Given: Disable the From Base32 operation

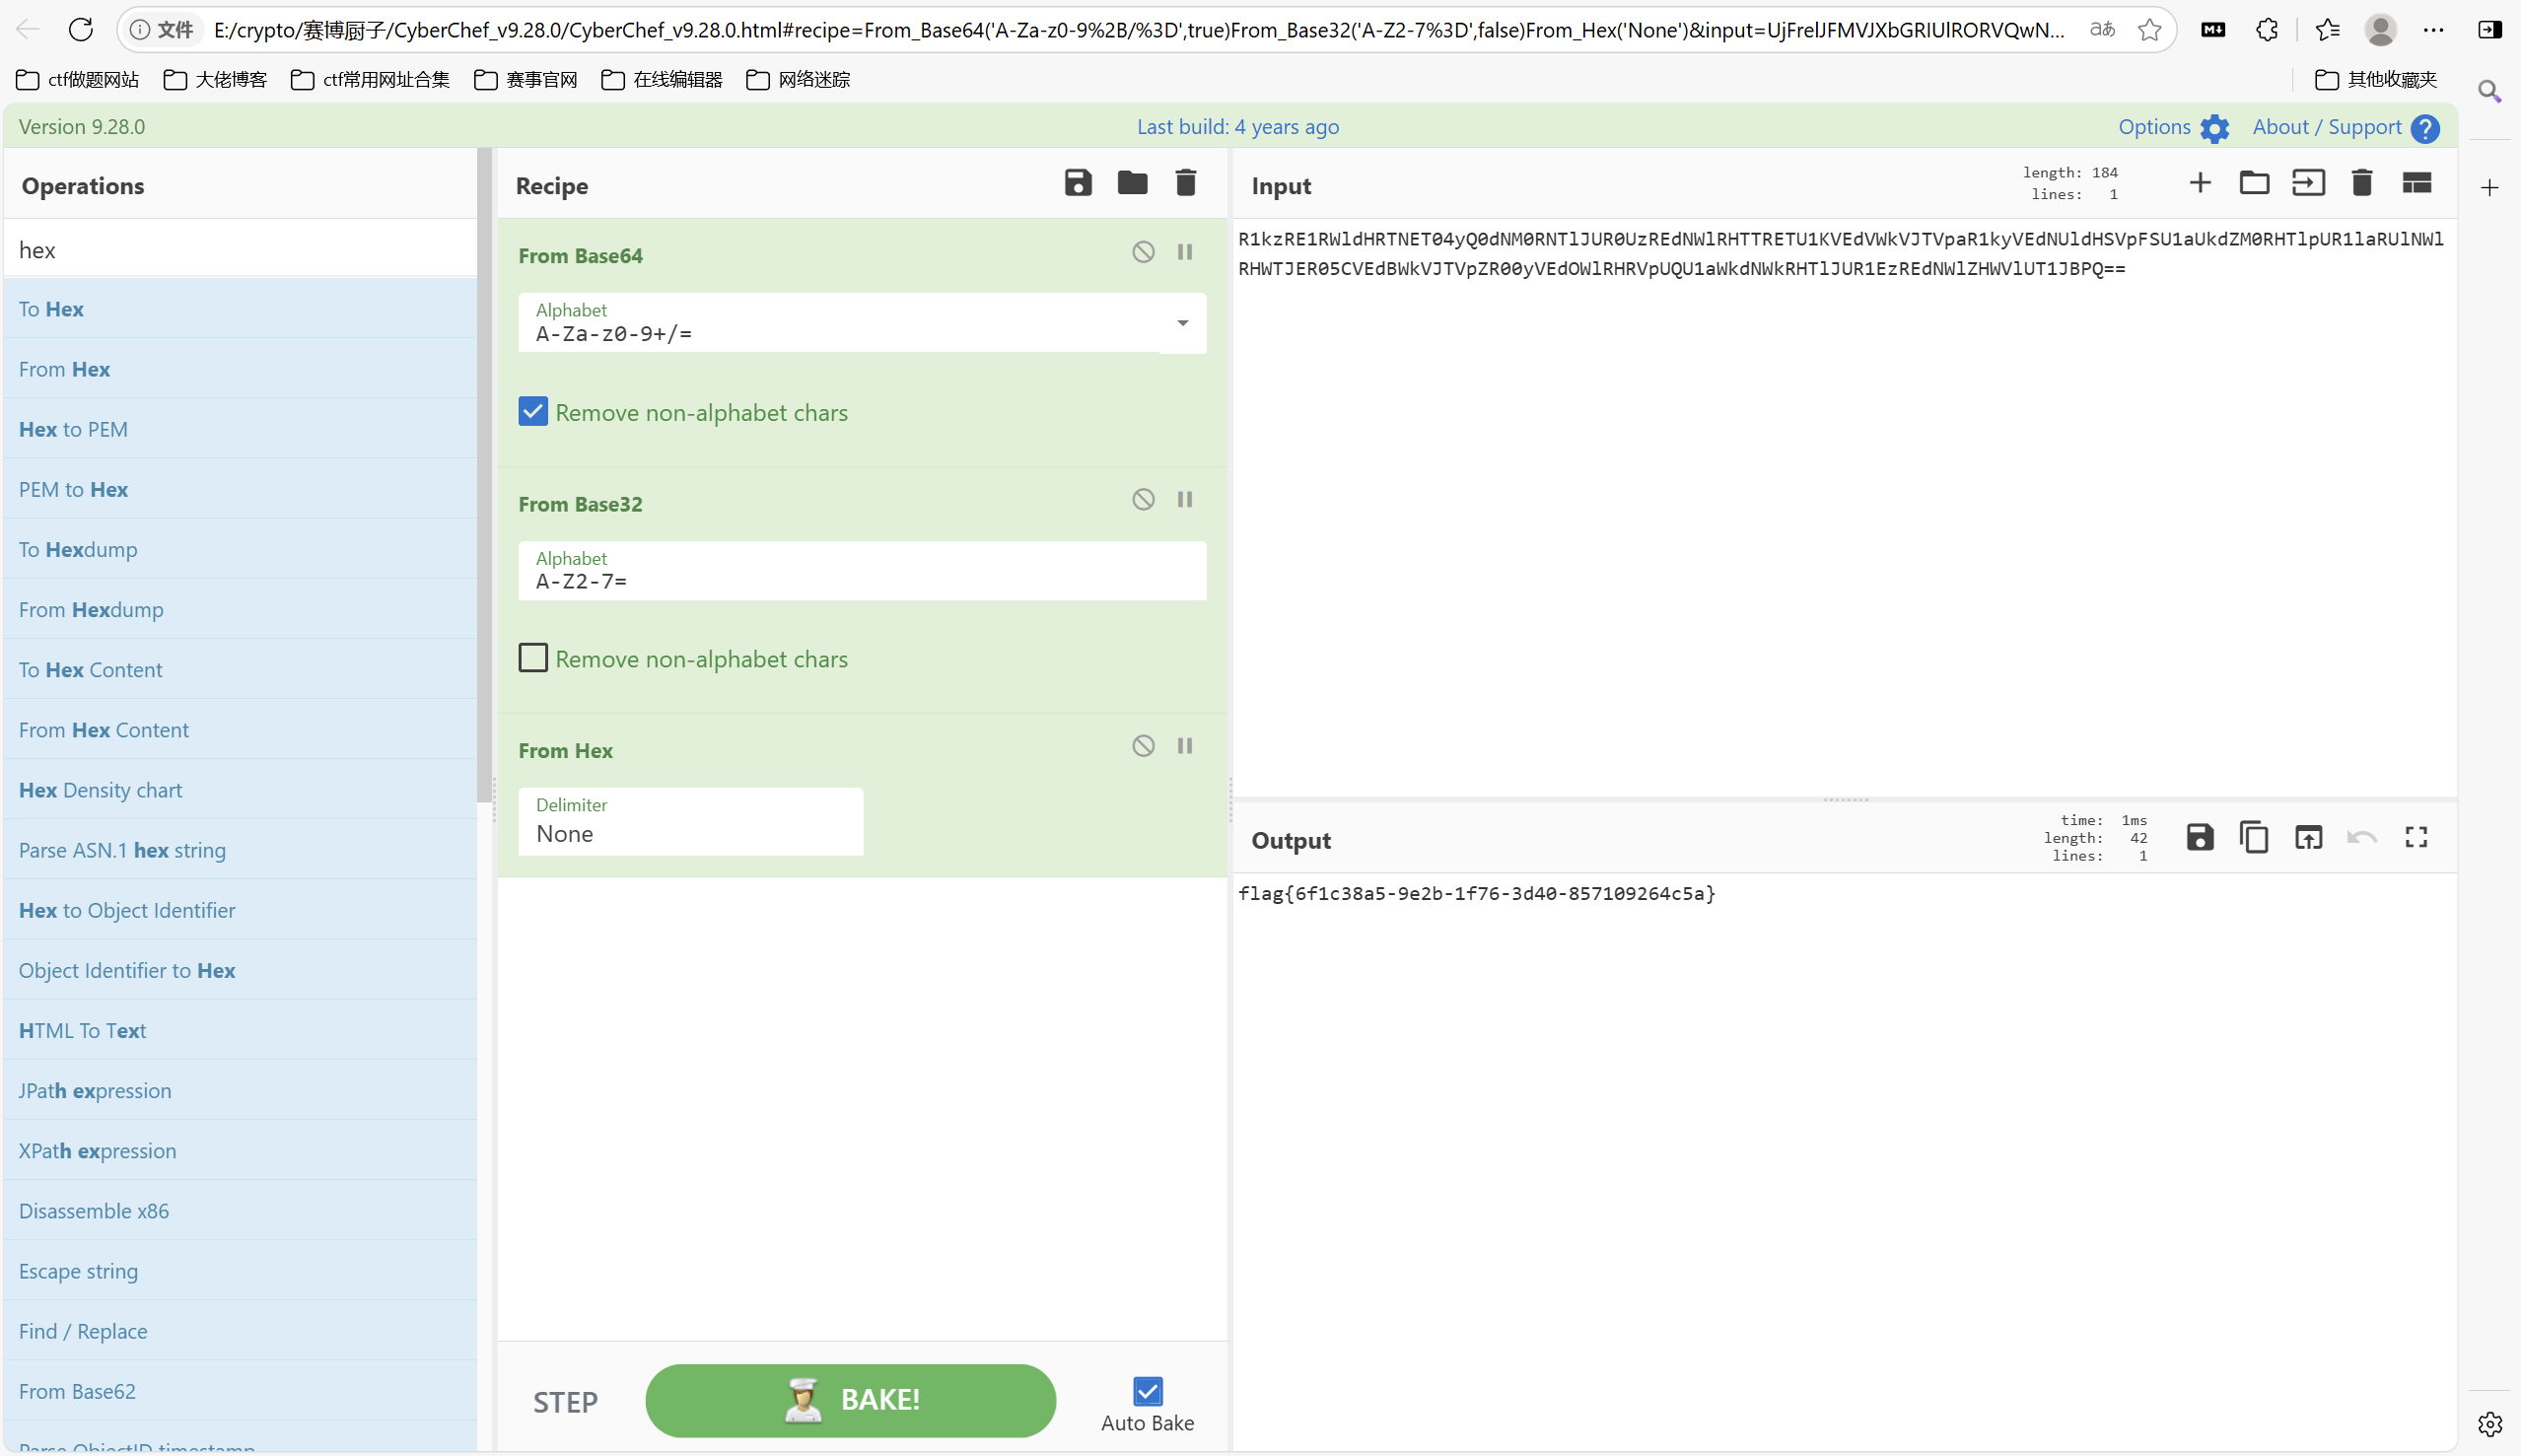Looking at the screenshot, I should 1143,499.
